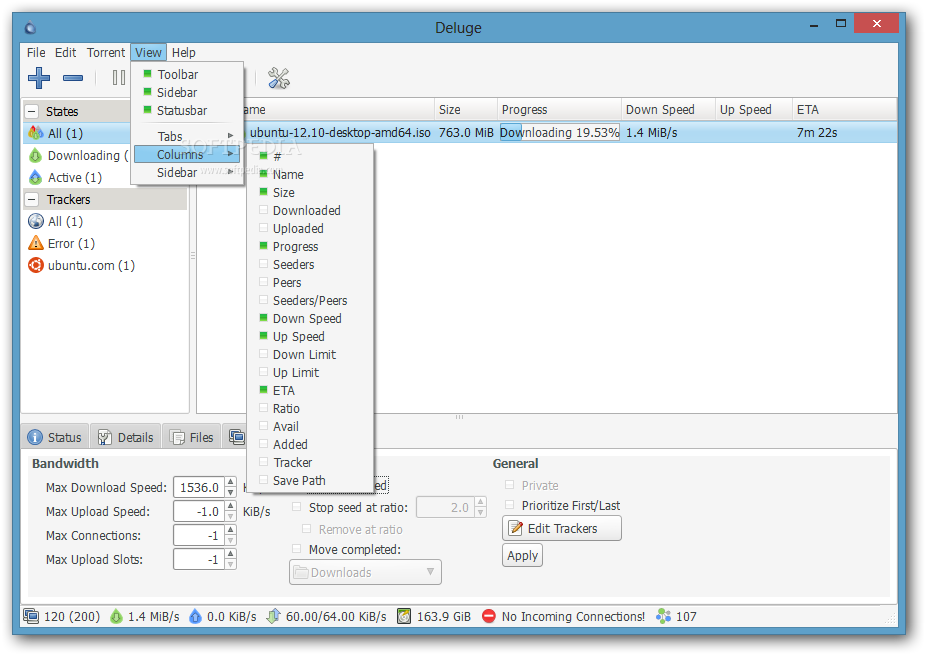Open the Torrent menu

click(106, 53)
